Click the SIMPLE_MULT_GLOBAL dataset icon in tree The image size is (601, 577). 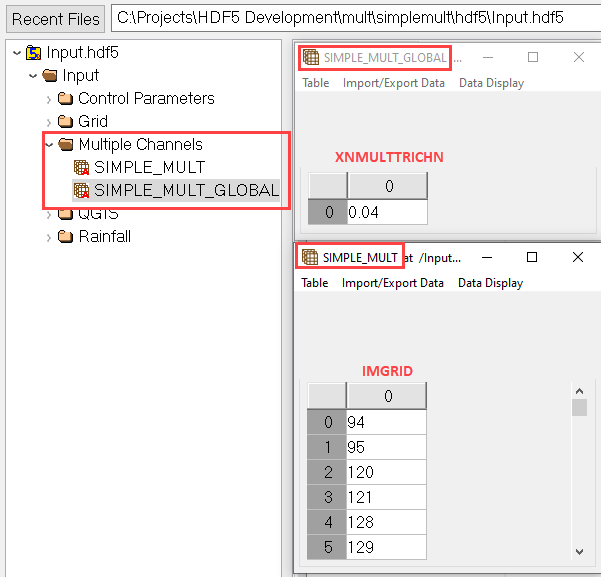coord(82,190)
